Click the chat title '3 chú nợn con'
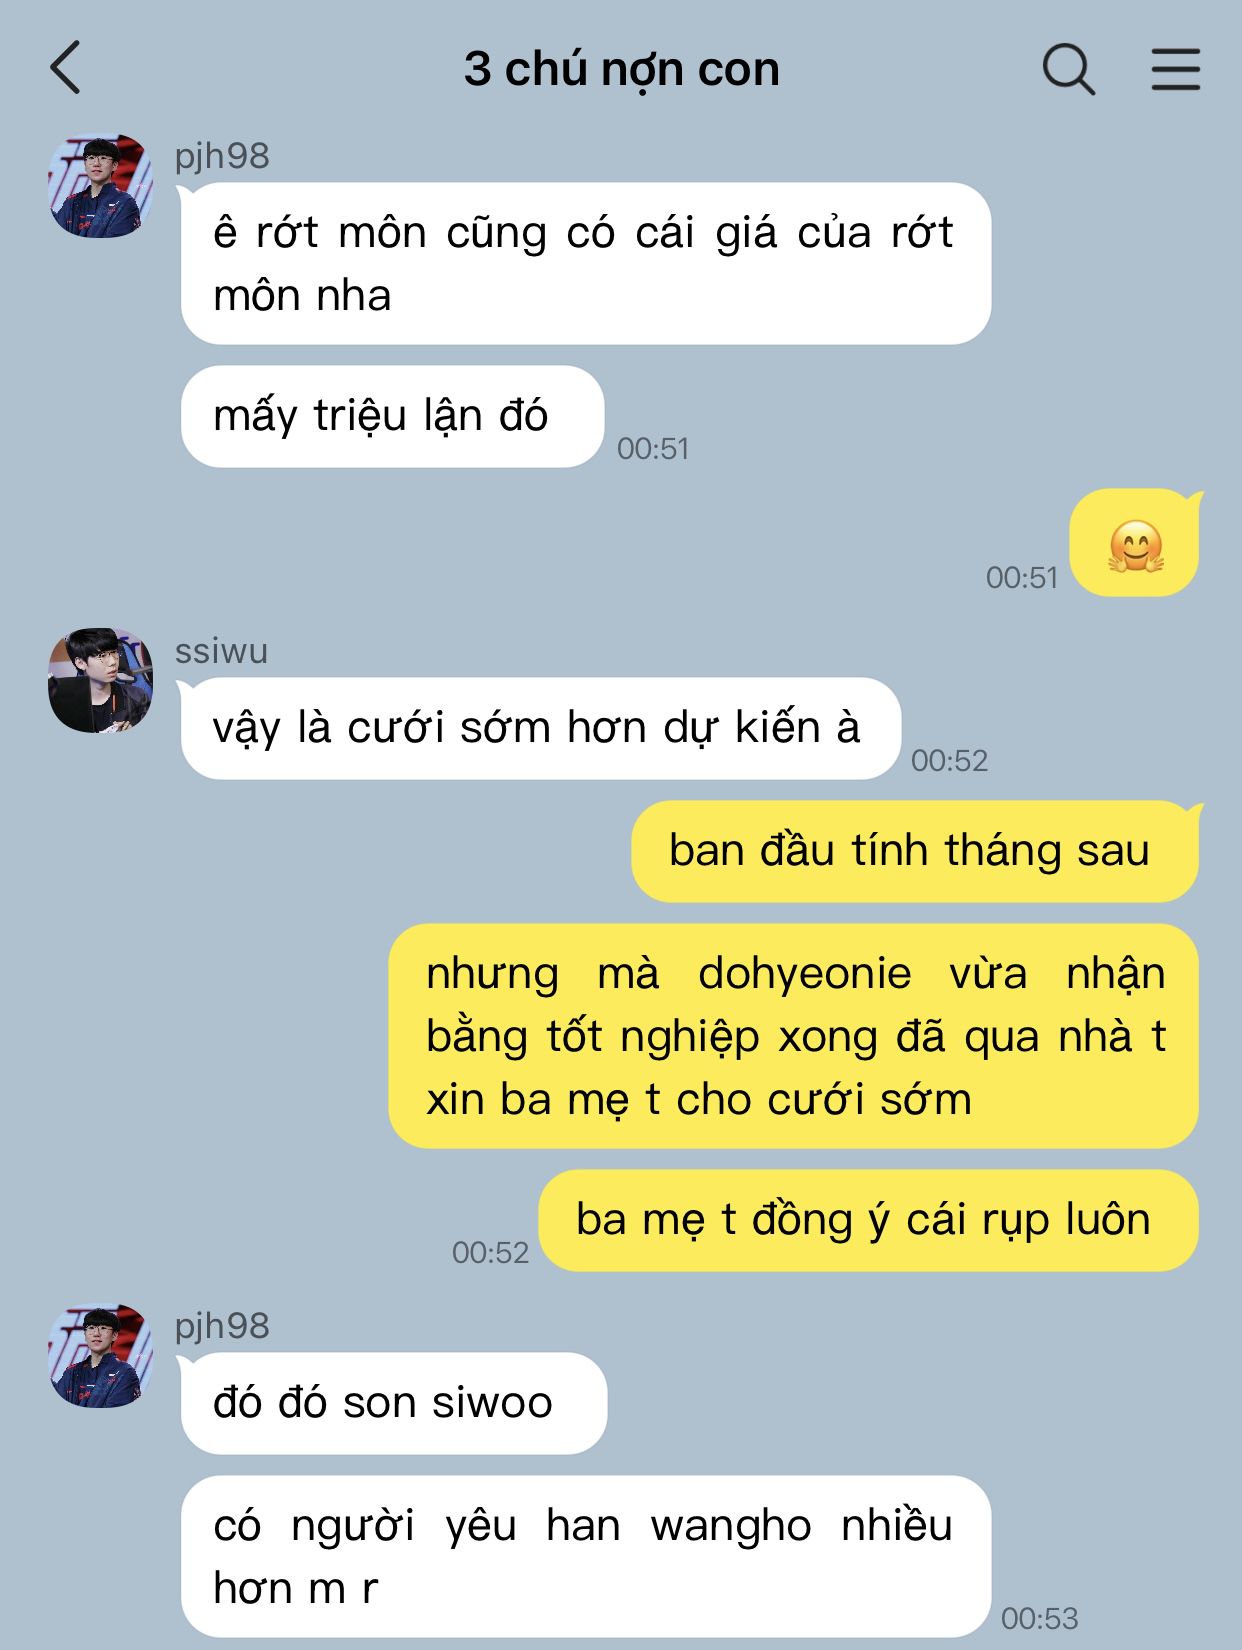The width and height of the screenshot is (1242, 1650). click(x=621, y=69)
